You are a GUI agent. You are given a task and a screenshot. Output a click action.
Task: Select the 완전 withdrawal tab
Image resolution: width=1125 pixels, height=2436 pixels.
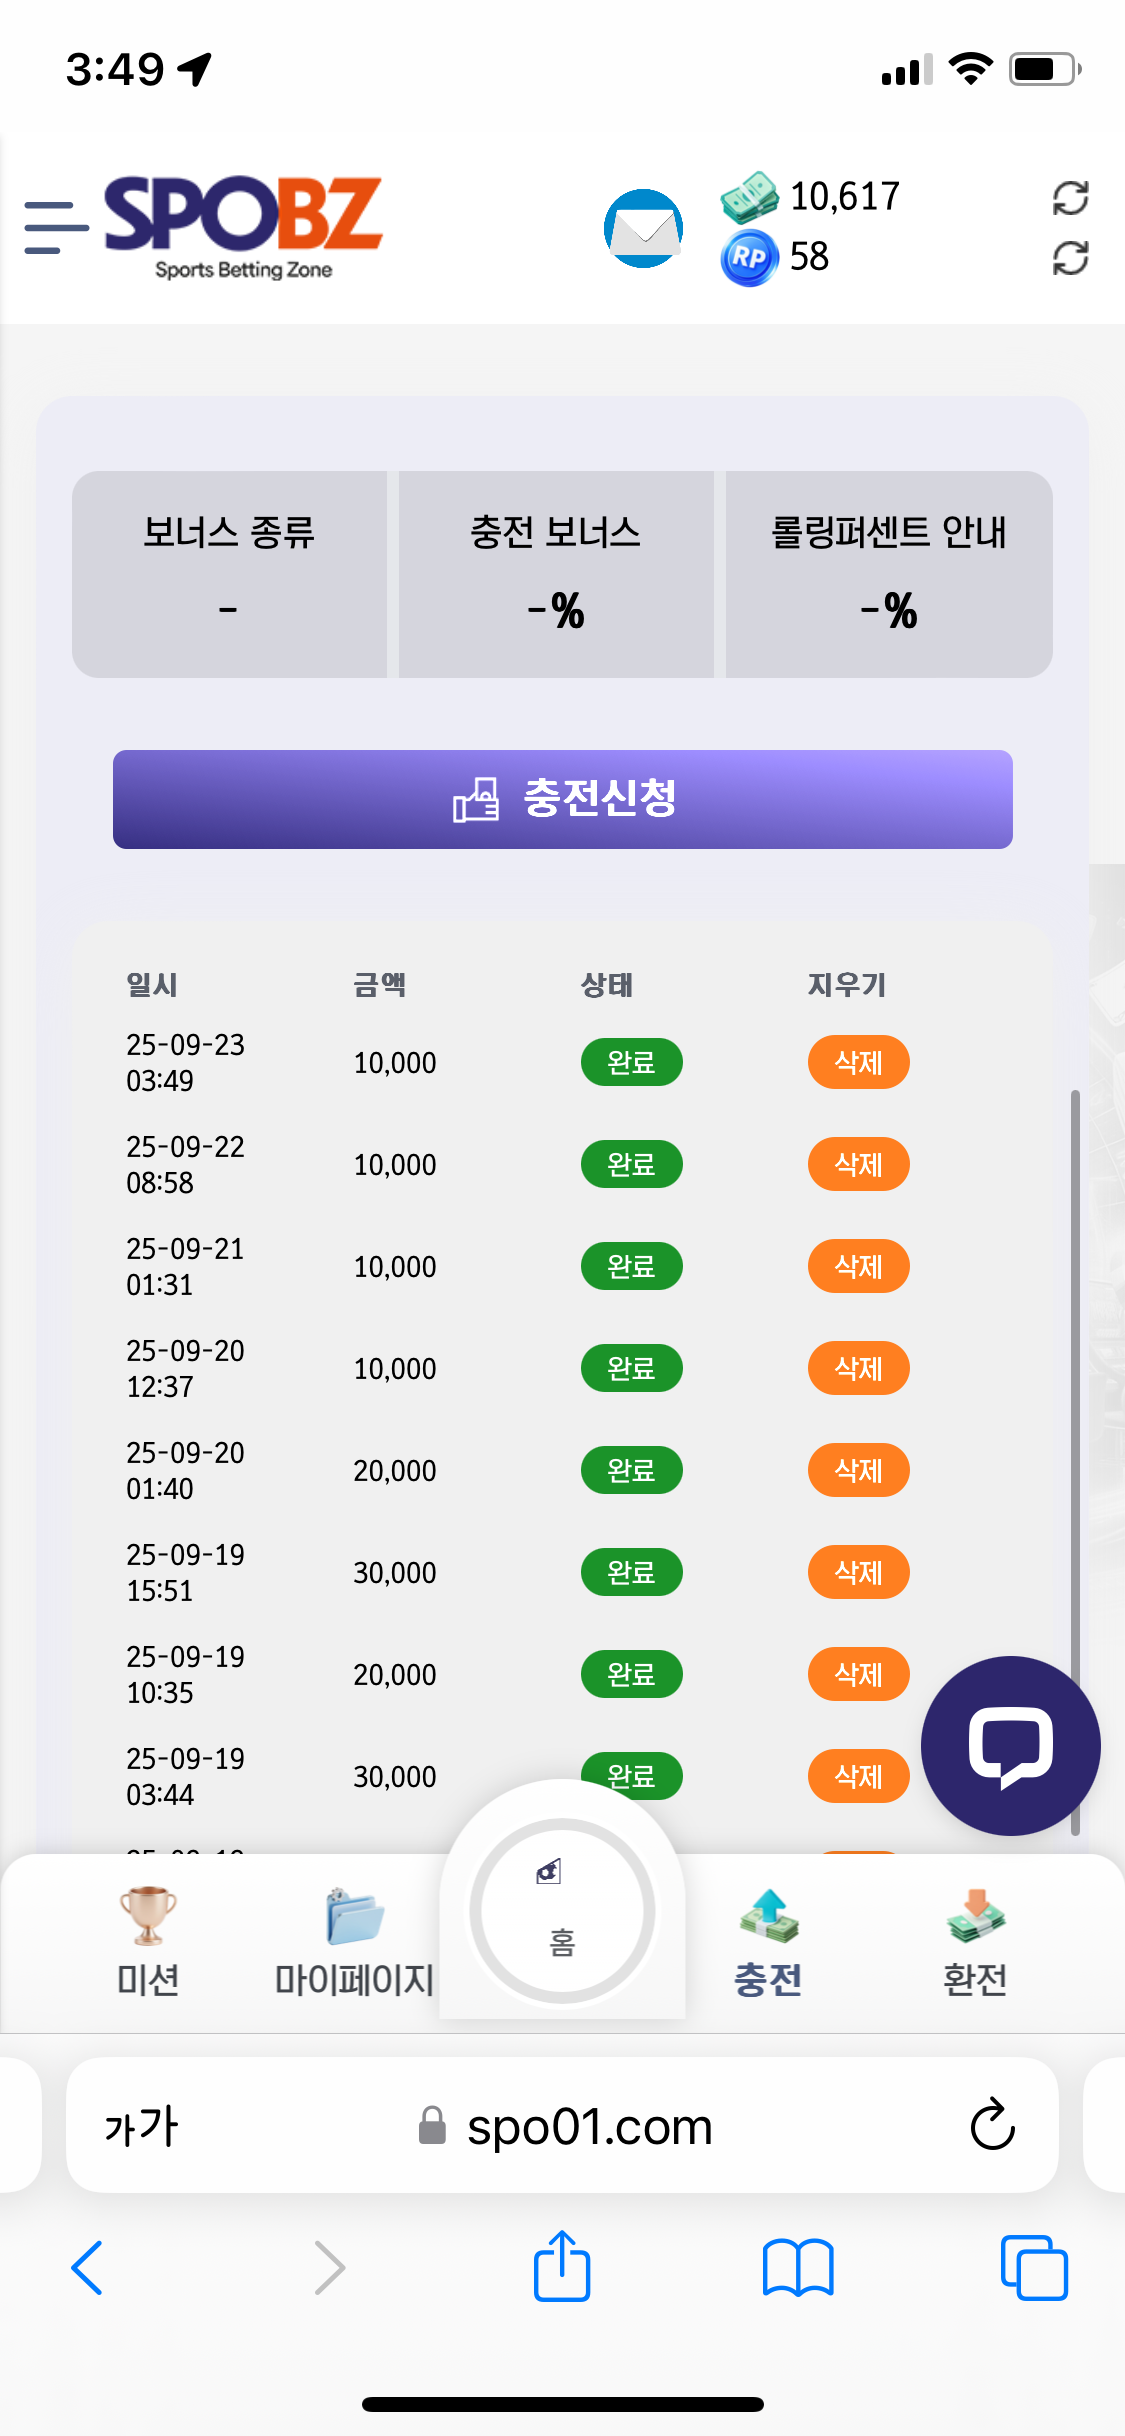click(x=975, y=1942)
